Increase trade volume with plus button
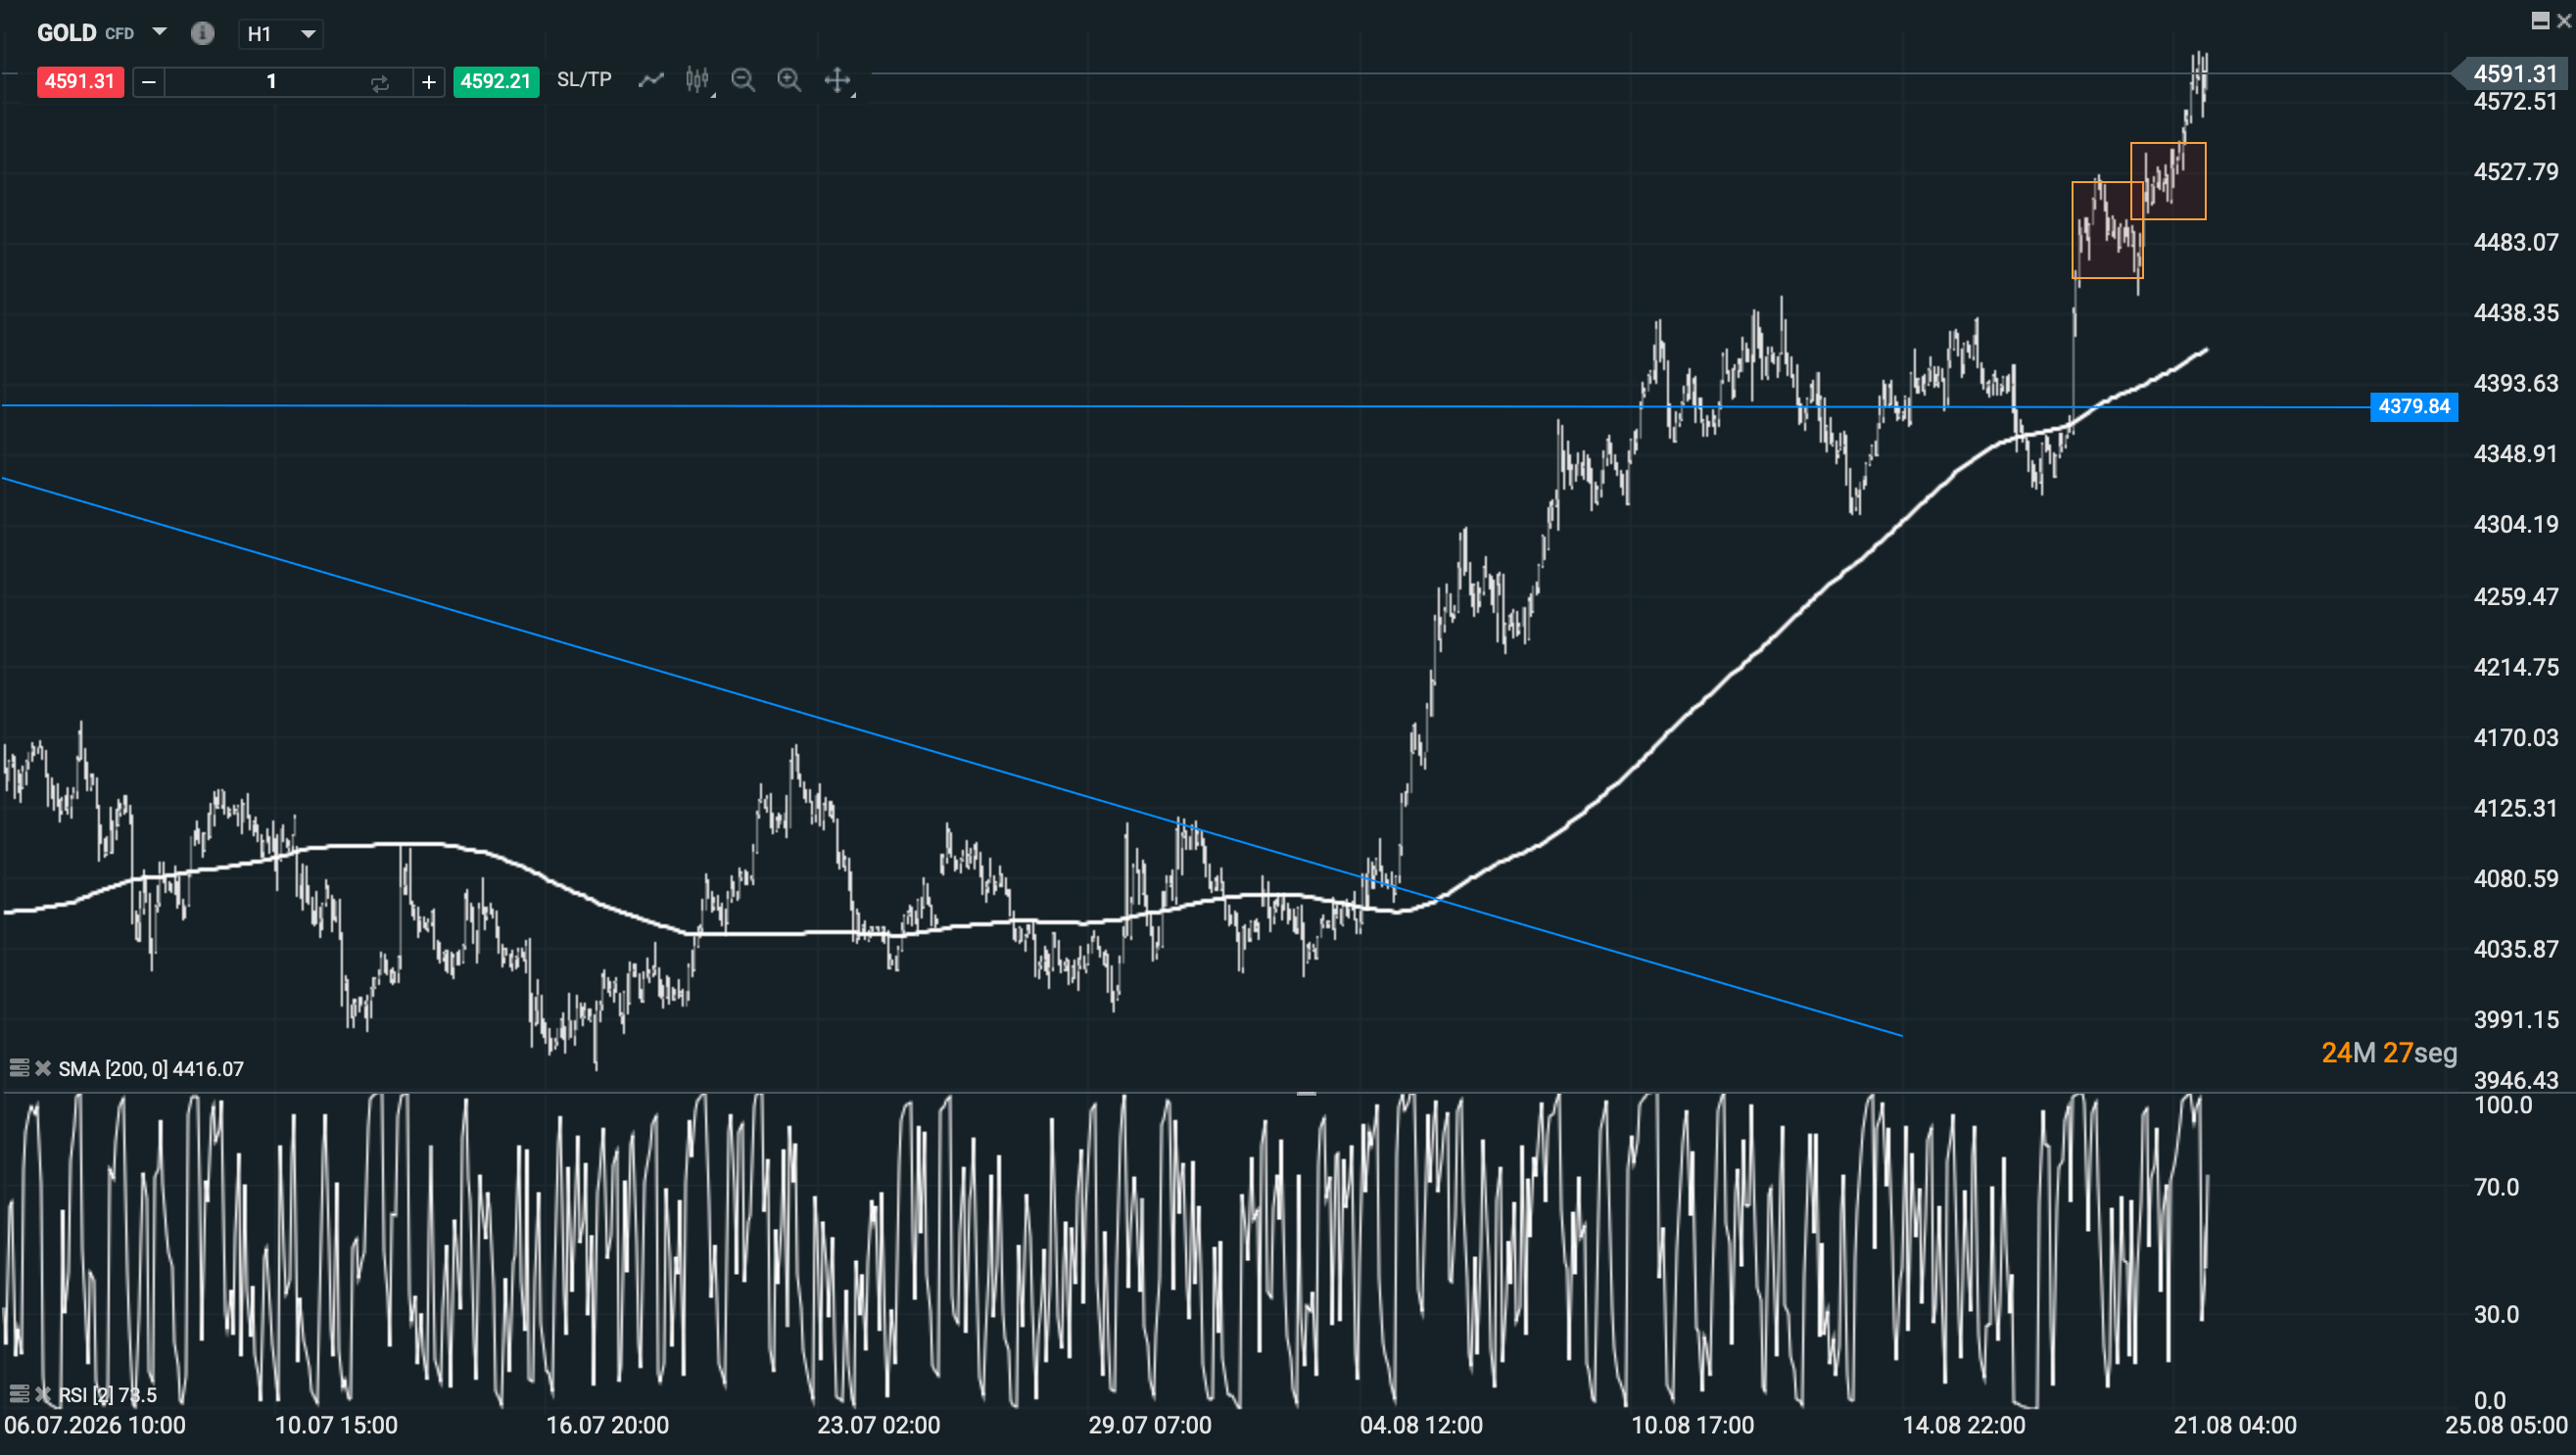The width and height of the screenshot is (2576, 1455). click(x=429, y=82)
